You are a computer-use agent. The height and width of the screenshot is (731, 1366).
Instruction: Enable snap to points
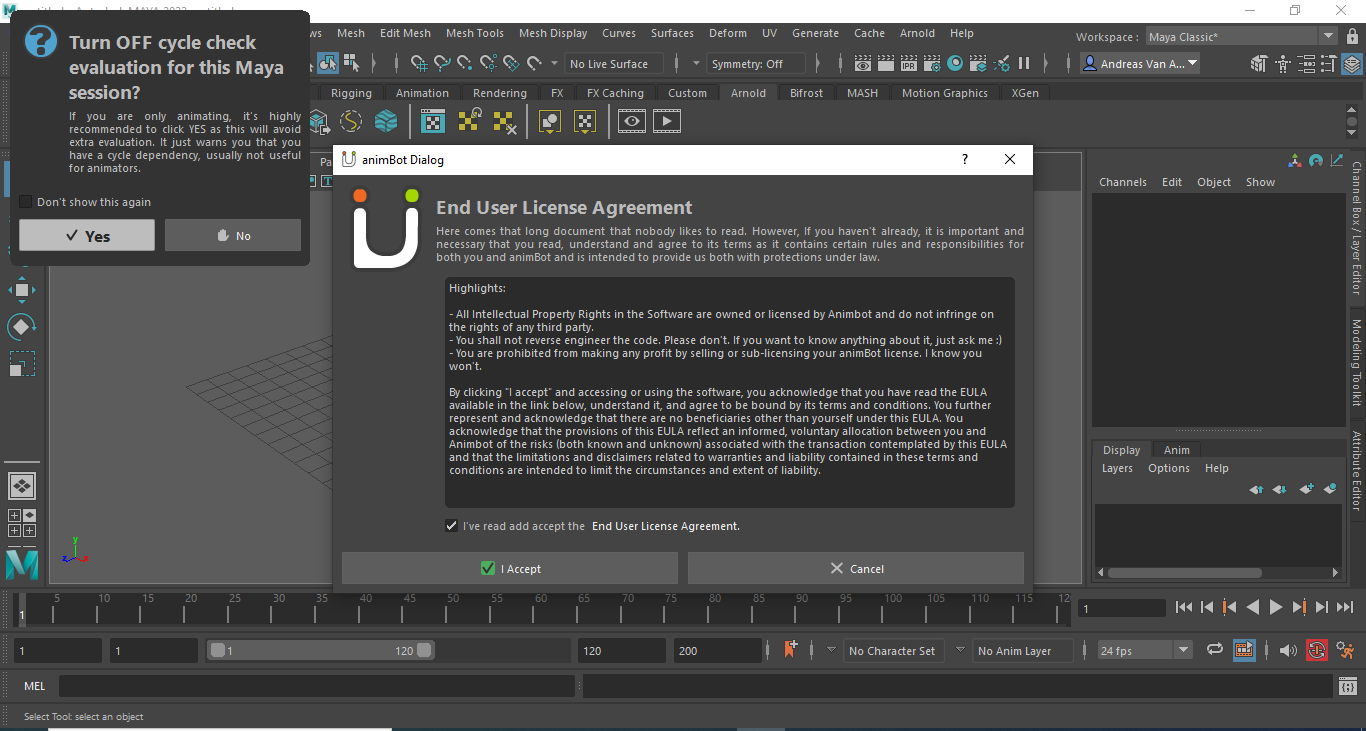tap(466, 63)
